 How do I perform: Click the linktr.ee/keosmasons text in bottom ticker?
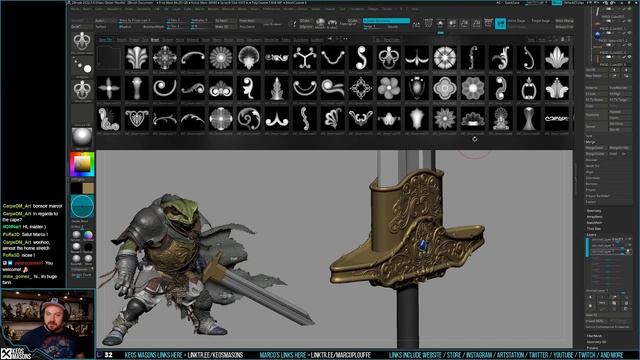click(x=215, y=355)
